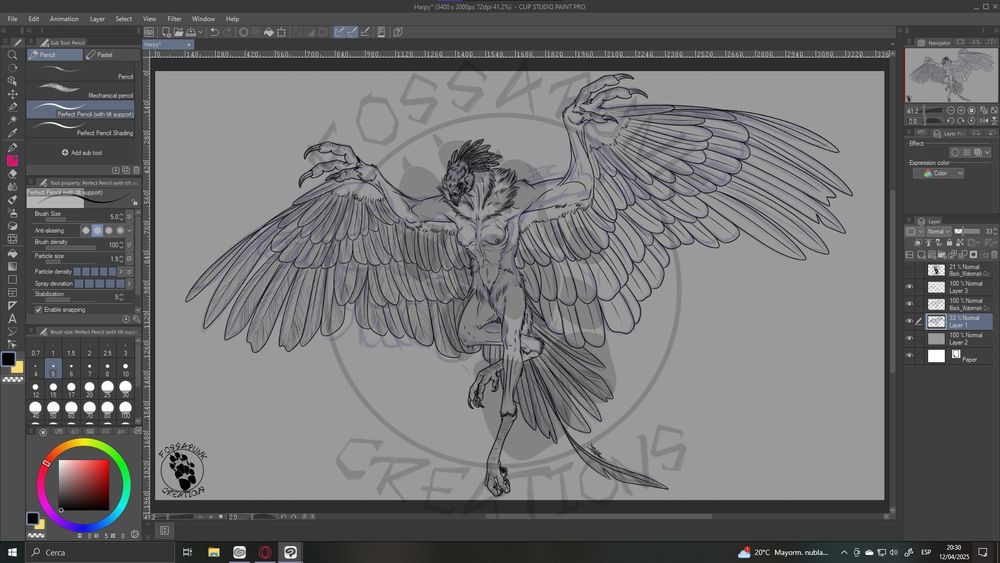Select the Gradient tool
This screenshot has height=563, width=1000.
12,267
